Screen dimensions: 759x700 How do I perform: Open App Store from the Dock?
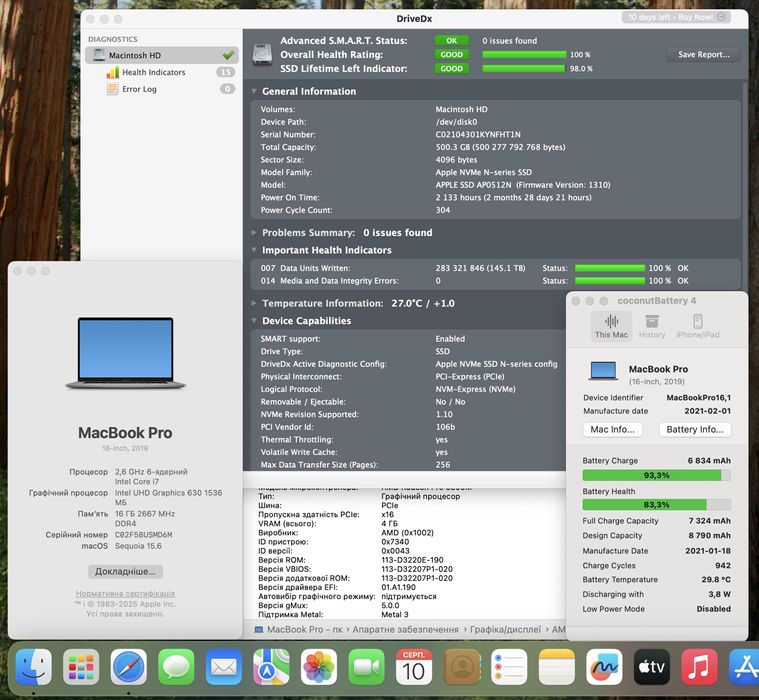coord(744,667)
